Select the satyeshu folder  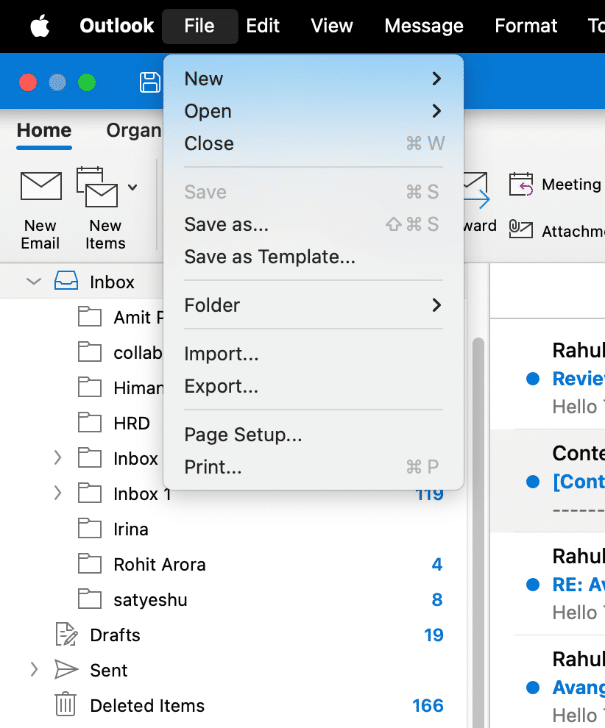(x=234, y=599)
